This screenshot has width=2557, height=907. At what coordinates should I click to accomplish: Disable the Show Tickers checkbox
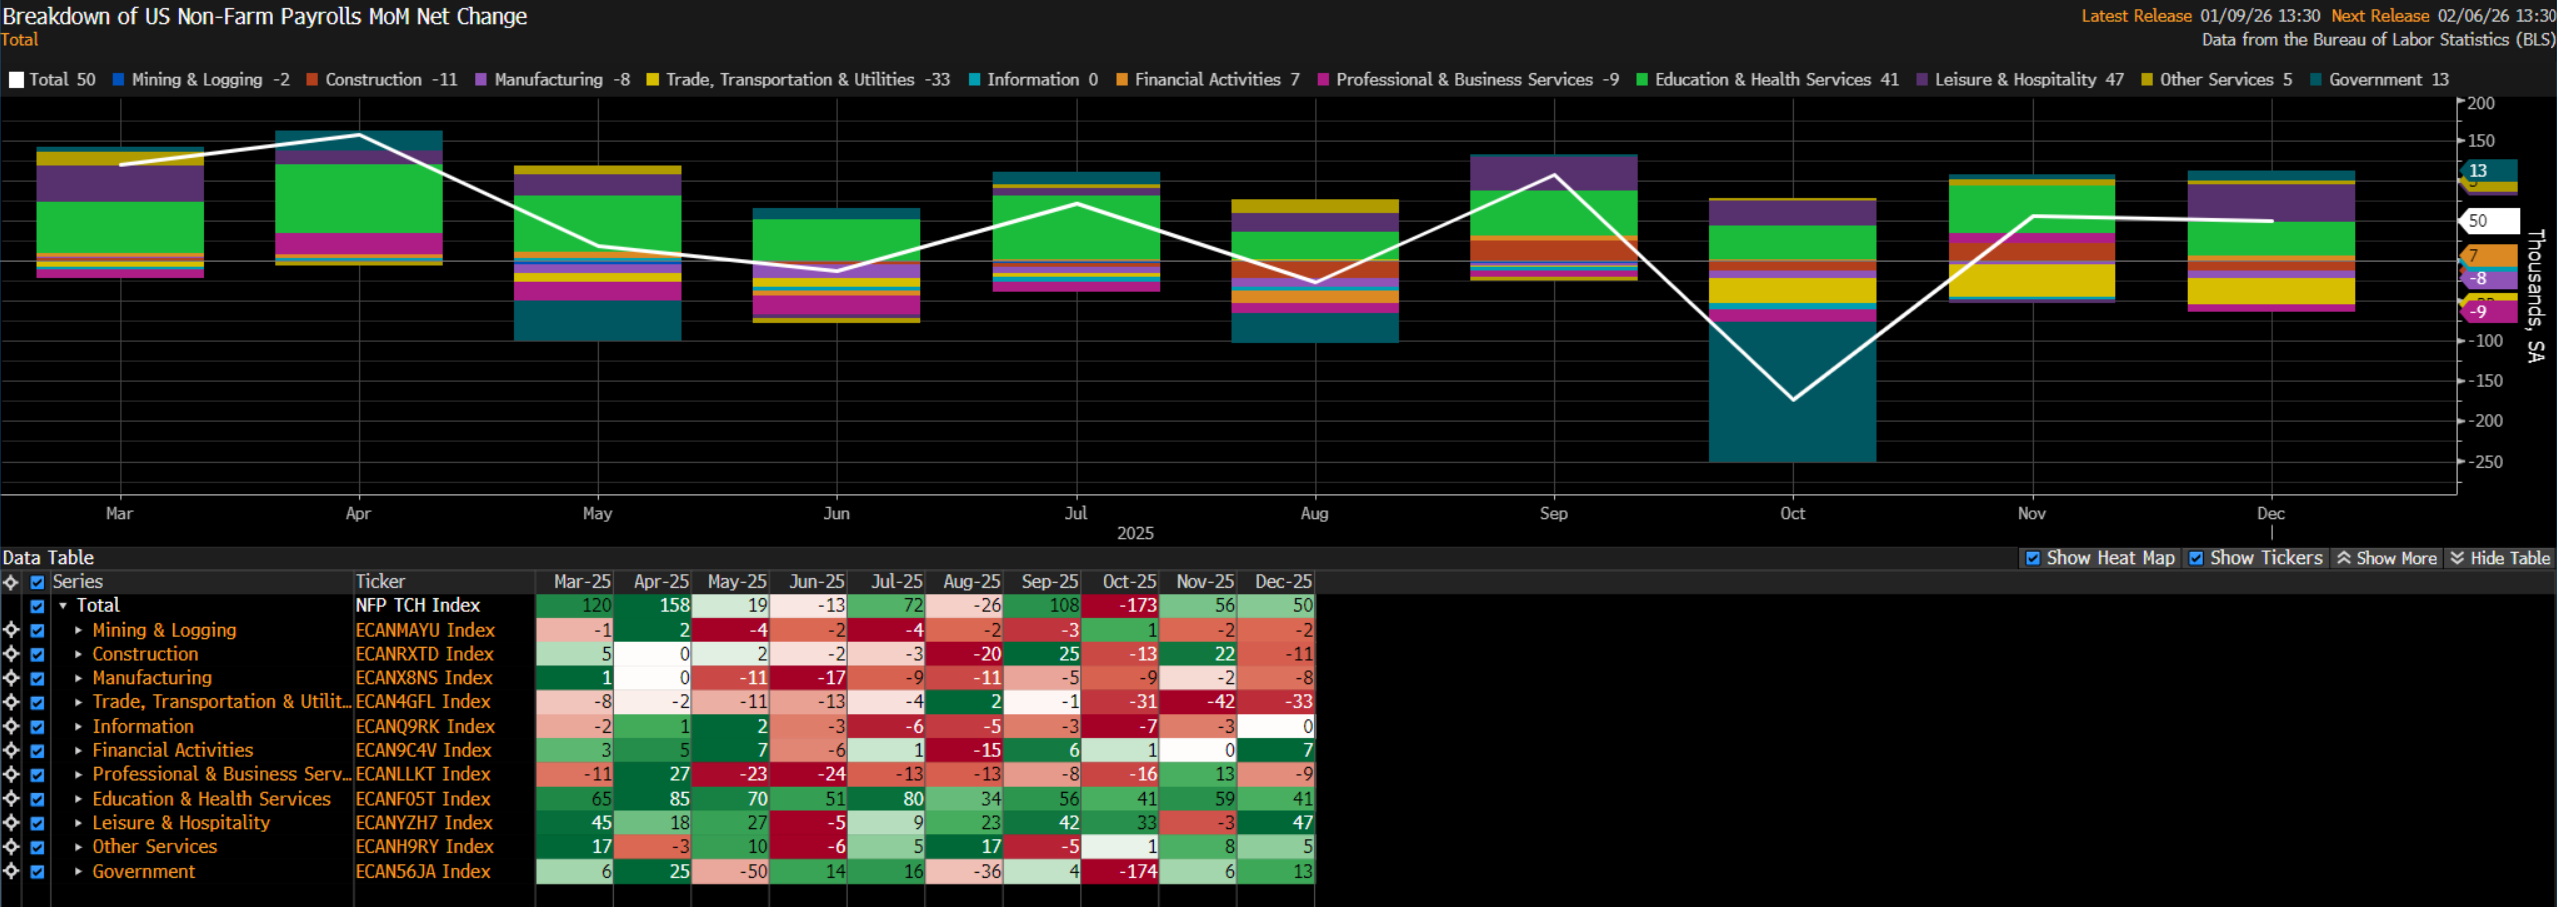pyautogui.click(x=2196, y=558)
